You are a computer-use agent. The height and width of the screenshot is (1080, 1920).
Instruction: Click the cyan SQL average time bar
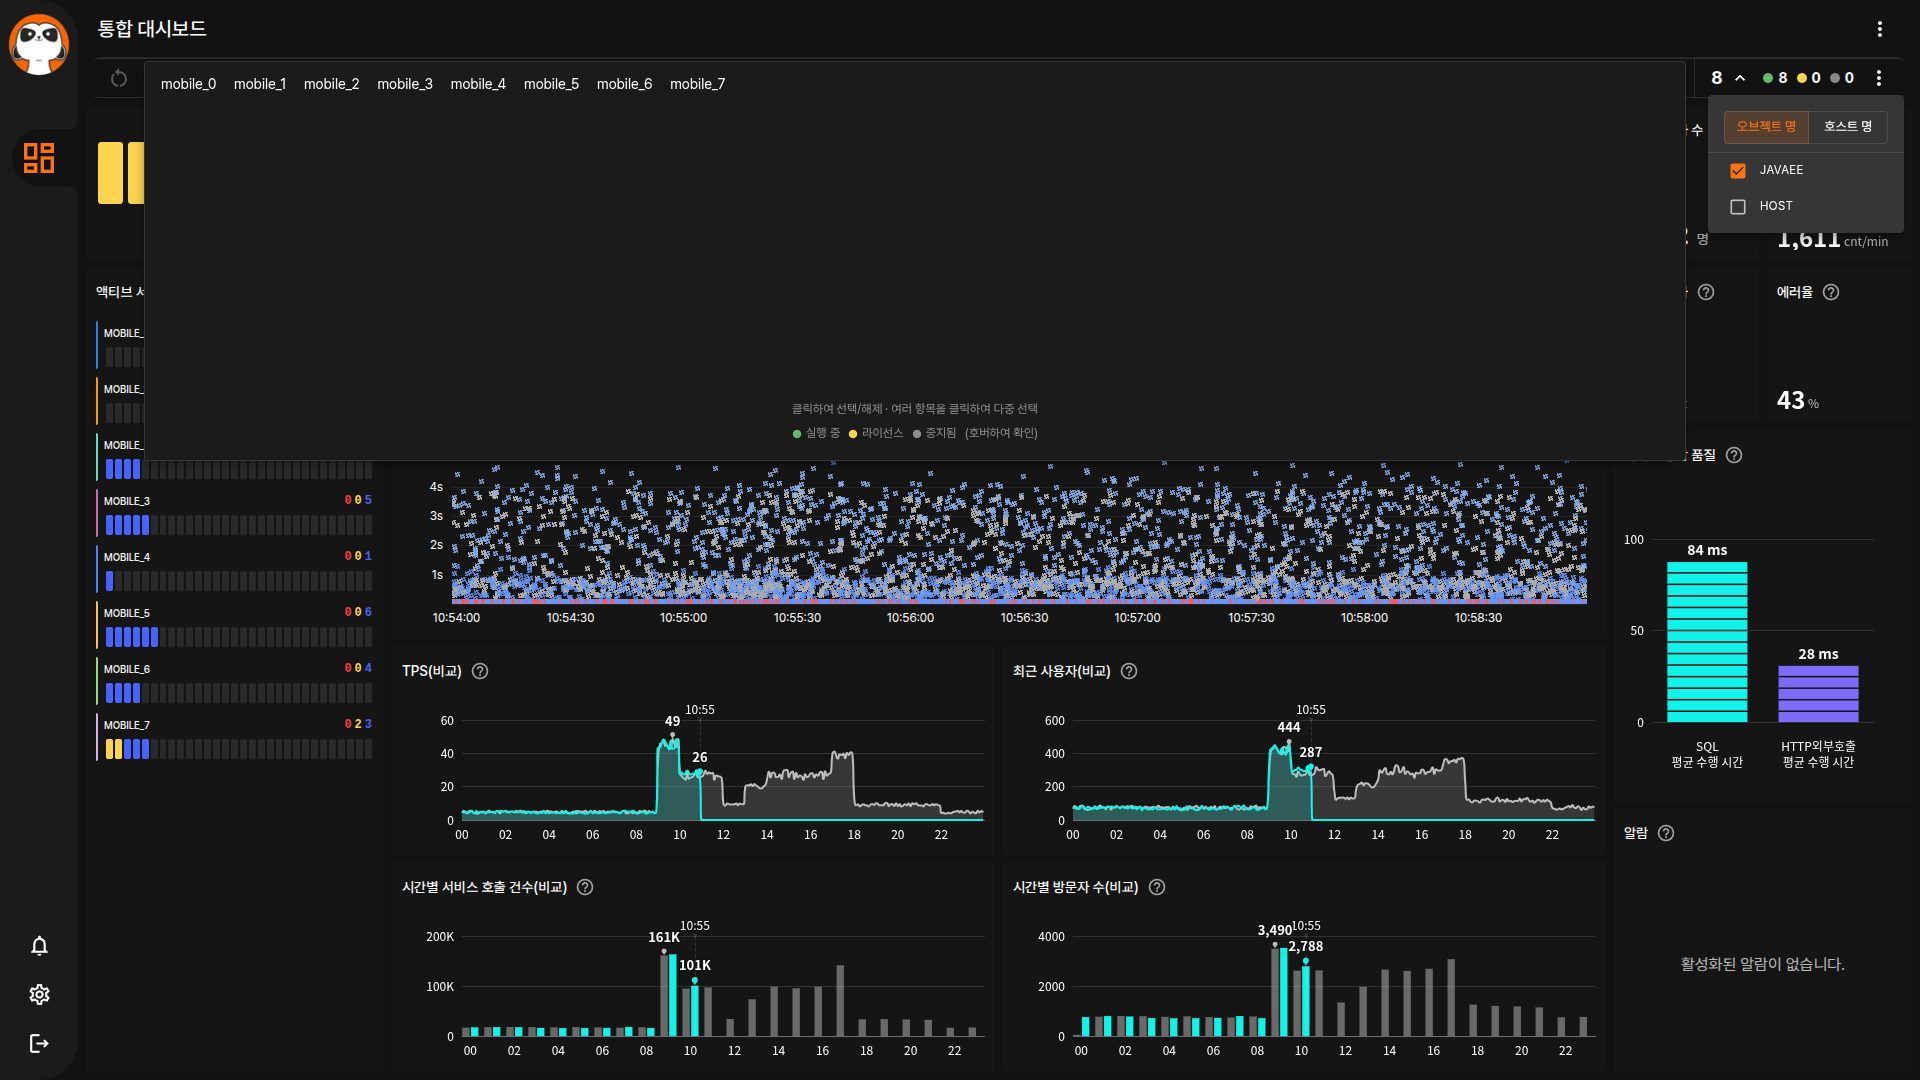[x=1707, y=641]
